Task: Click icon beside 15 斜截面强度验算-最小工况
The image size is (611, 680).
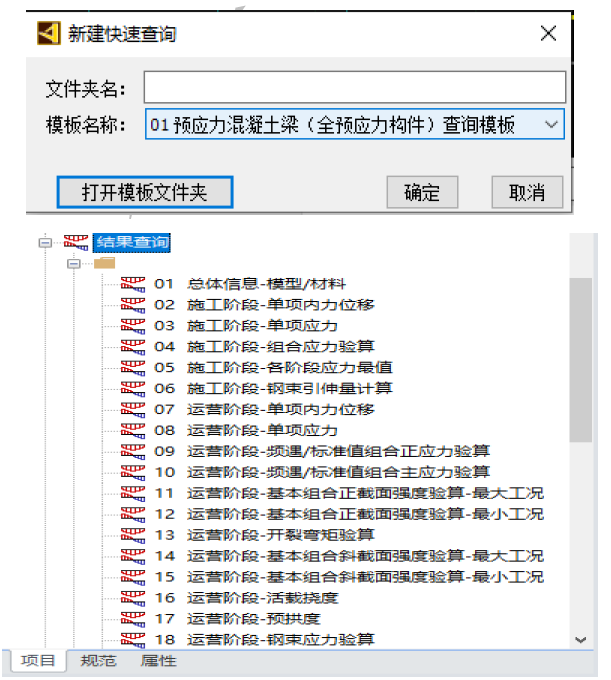Action: point(133,577)
